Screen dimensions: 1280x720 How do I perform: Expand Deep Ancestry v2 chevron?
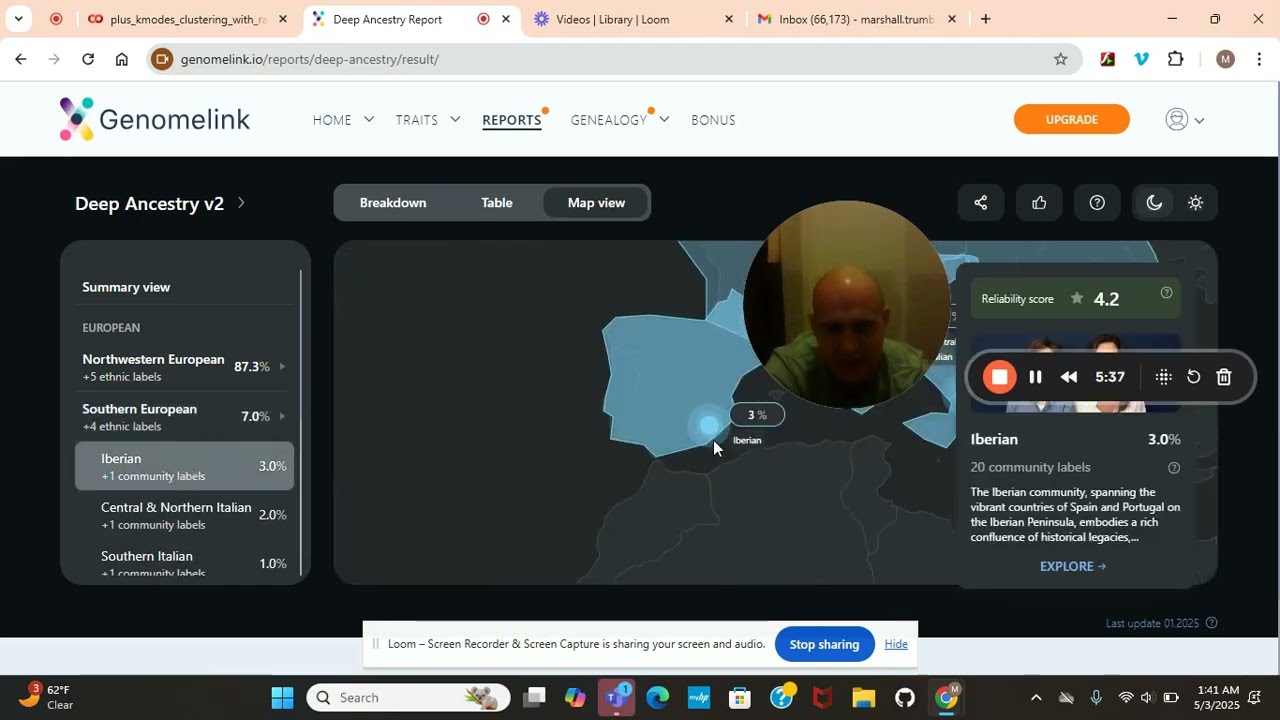click(x=241, y=203)
